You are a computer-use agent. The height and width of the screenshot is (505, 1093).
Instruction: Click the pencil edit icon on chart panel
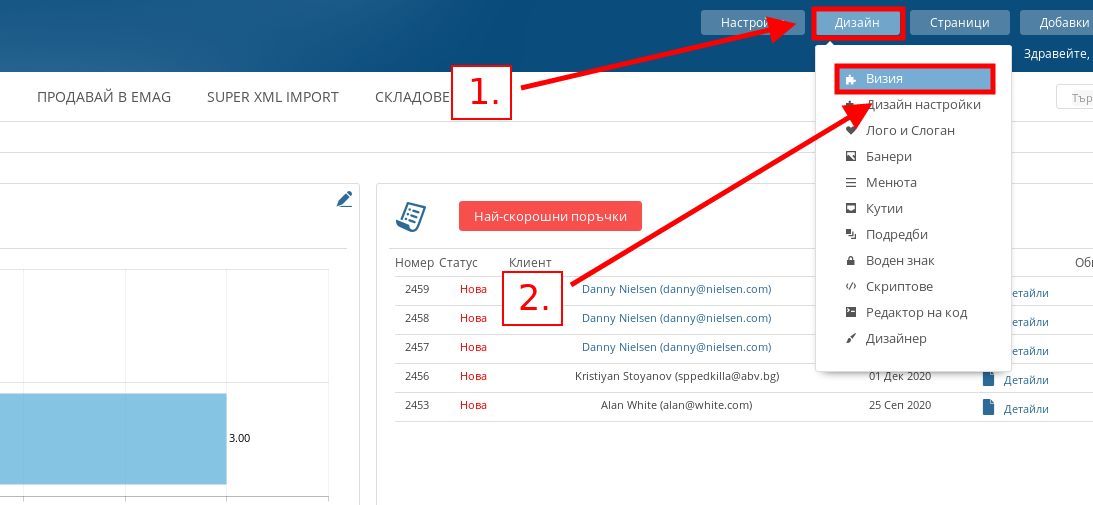coord(344,199)
